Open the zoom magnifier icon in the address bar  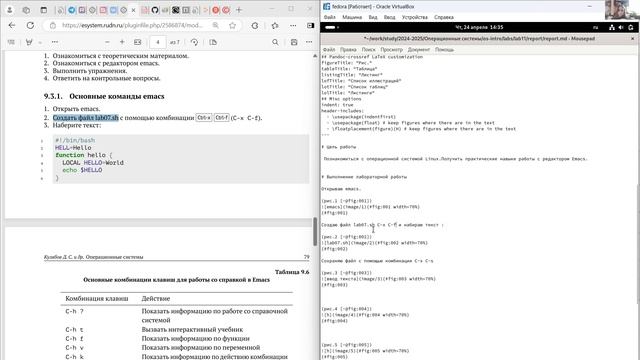pyautogui.click(x=216, y=25)
